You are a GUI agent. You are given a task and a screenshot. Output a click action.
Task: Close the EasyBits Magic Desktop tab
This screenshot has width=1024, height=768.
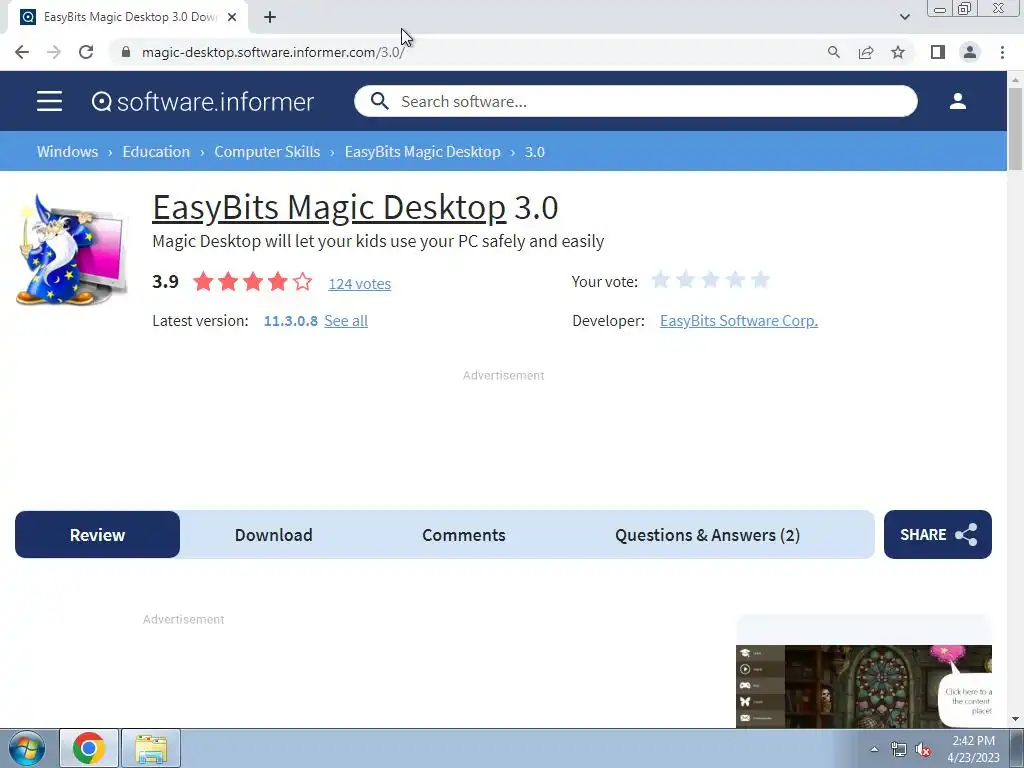click(232, 17)
